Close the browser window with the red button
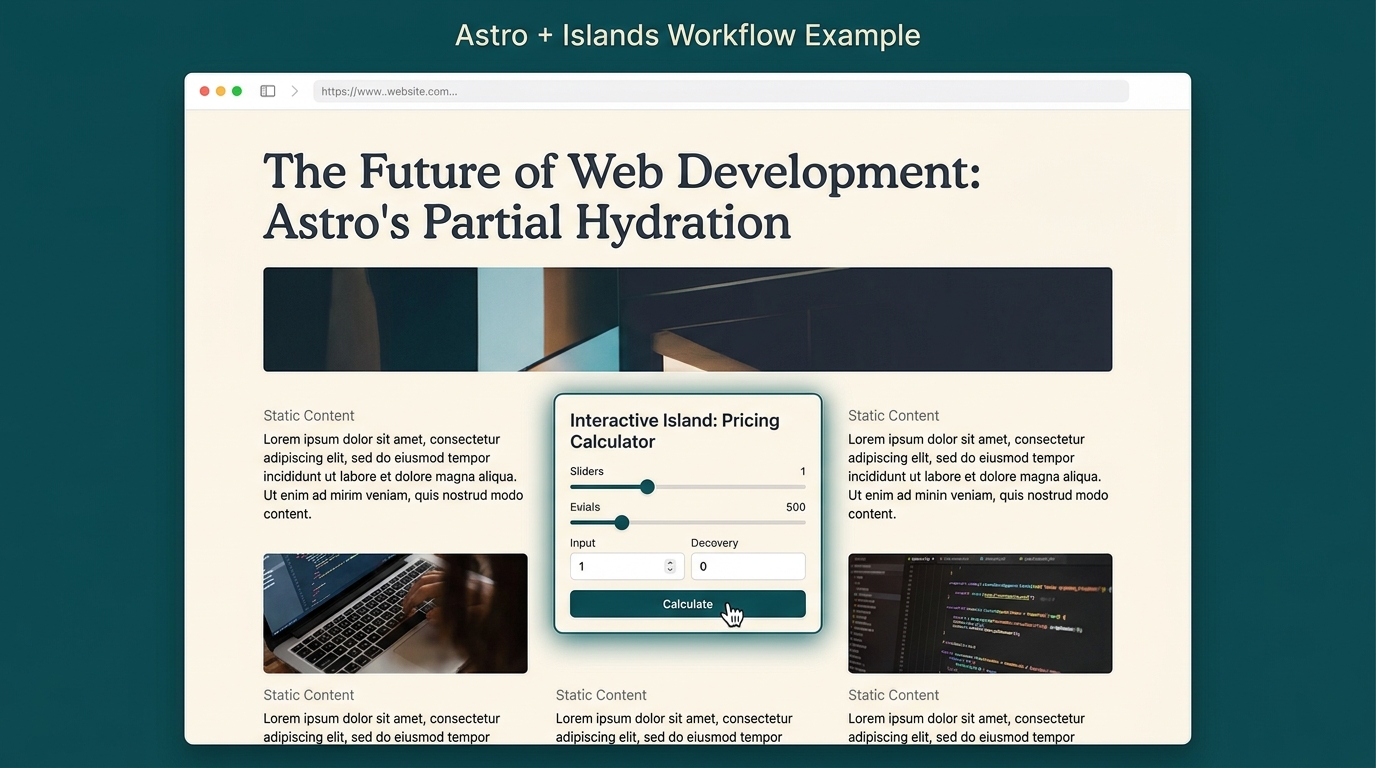The width and height of the screenshot is (1376, 768). 205,91
